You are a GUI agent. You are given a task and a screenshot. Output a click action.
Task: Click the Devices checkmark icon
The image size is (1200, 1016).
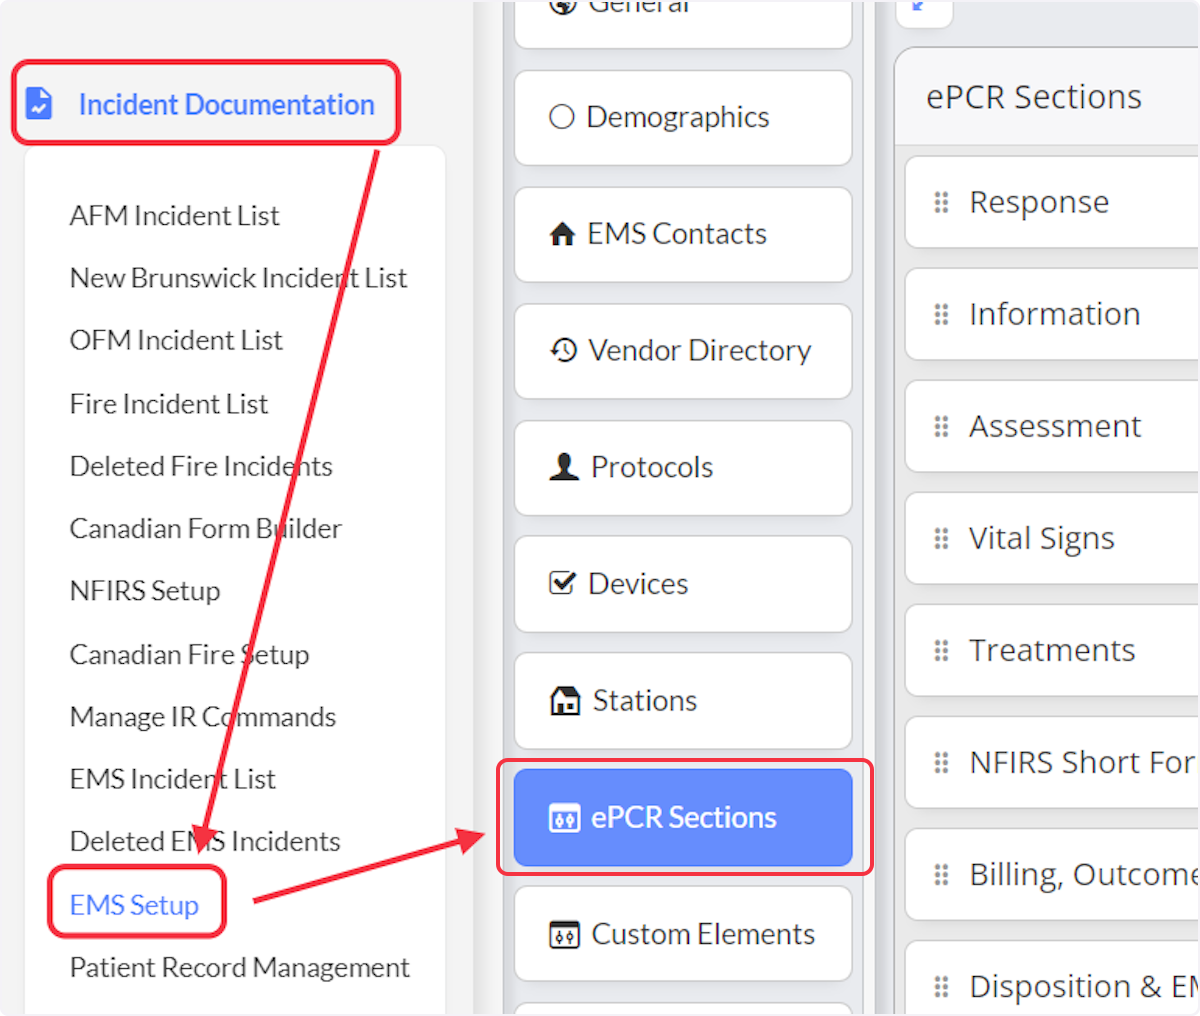point(563,583)
